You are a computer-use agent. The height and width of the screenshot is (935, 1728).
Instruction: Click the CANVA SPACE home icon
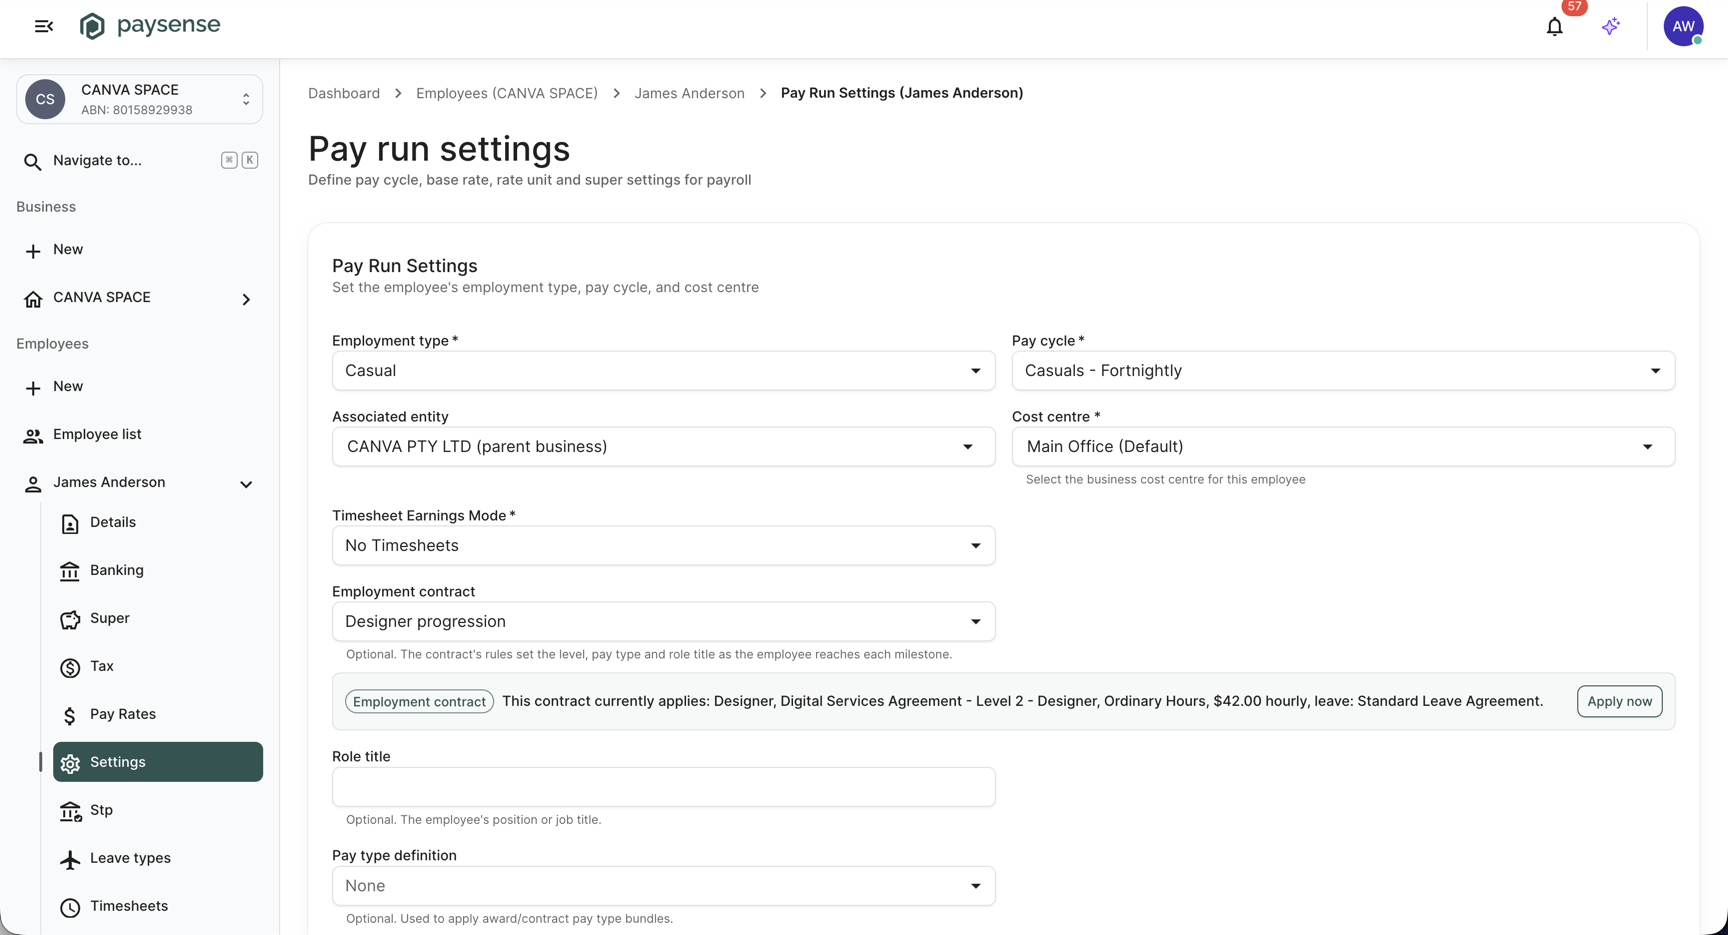tap(33, 299)
